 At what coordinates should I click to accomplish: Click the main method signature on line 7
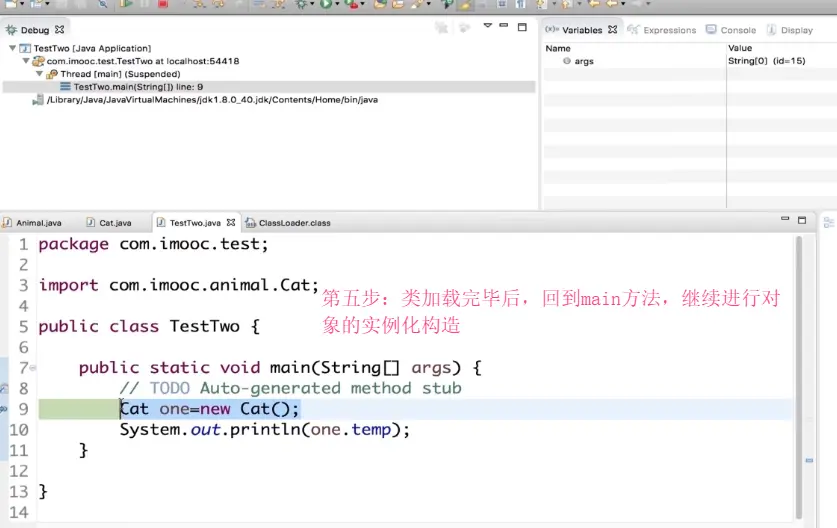pyautogui.click(x=280, y=367)
